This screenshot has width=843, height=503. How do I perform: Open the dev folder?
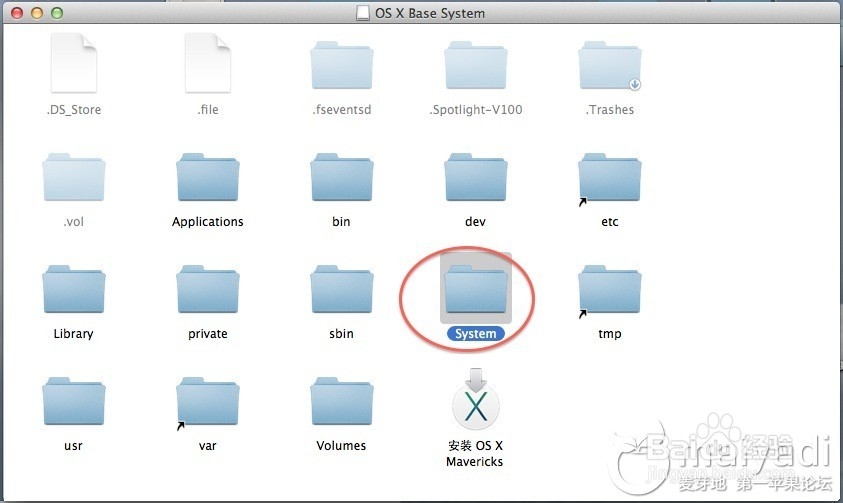[x=476, y=178]
